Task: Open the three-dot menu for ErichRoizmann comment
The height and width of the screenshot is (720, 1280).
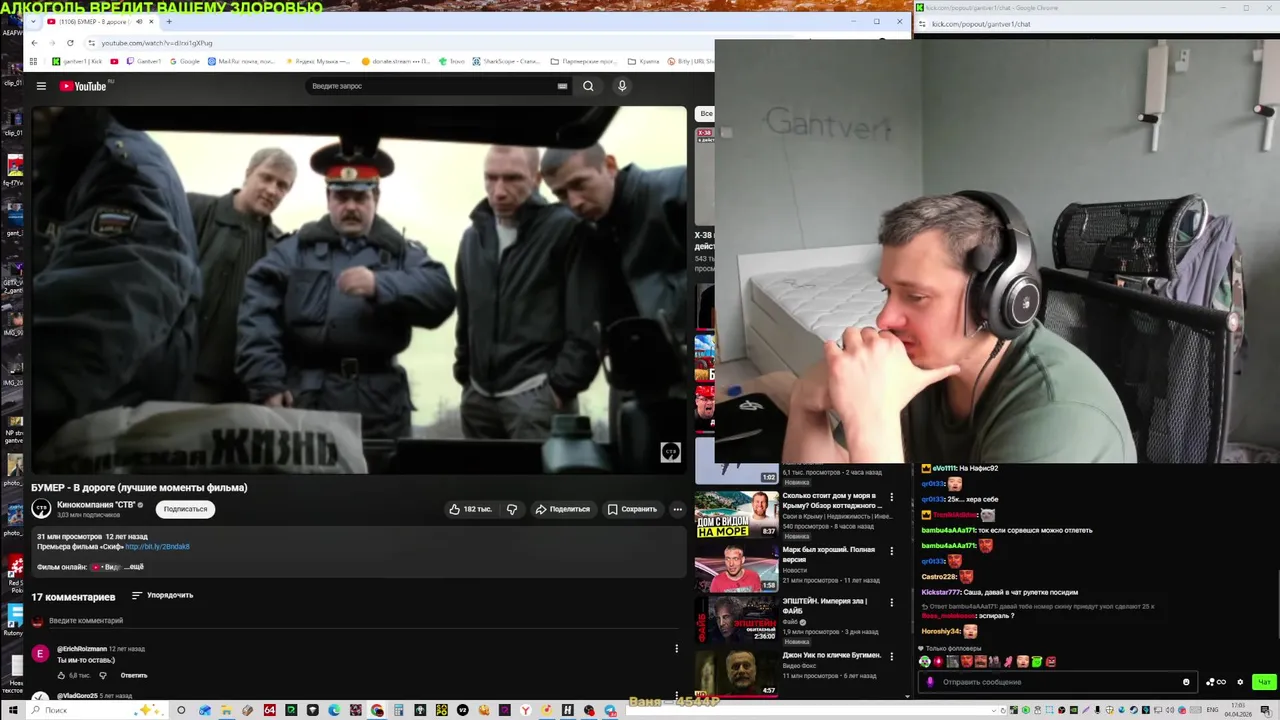Action: 676,648
